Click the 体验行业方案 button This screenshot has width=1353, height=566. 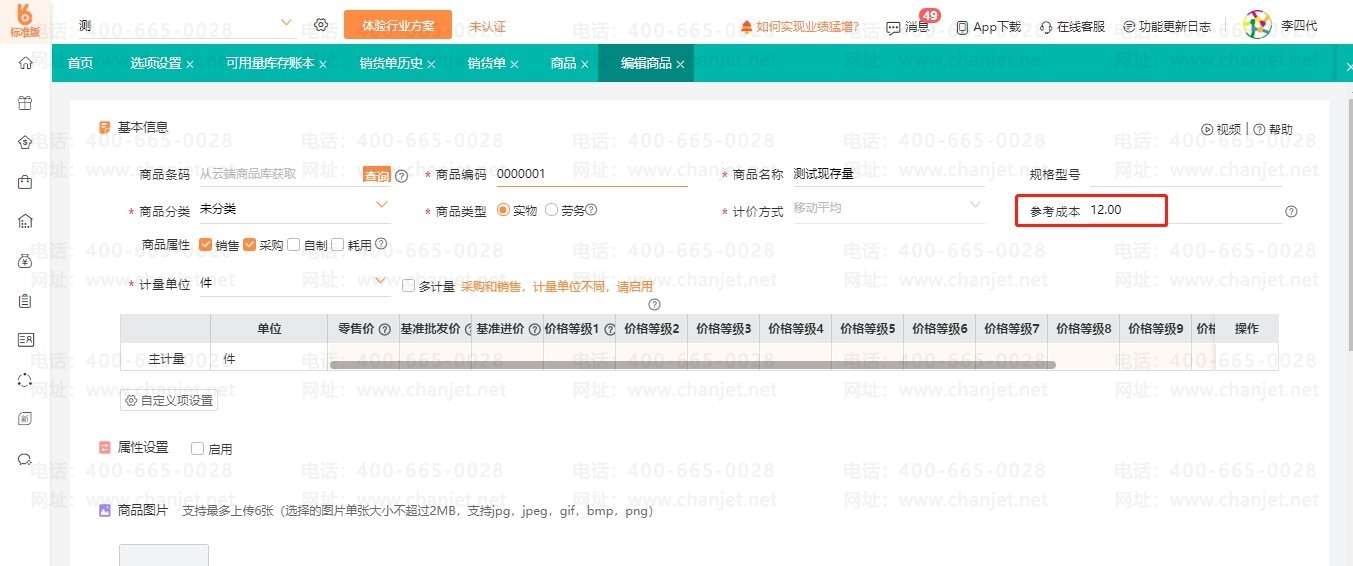(398, 25)
